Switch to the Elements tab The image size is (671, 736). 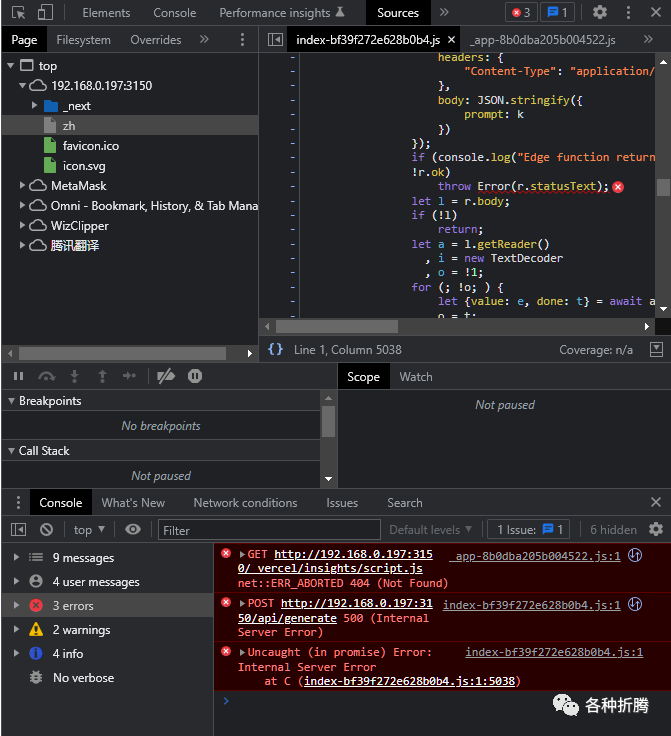point(106,13)
